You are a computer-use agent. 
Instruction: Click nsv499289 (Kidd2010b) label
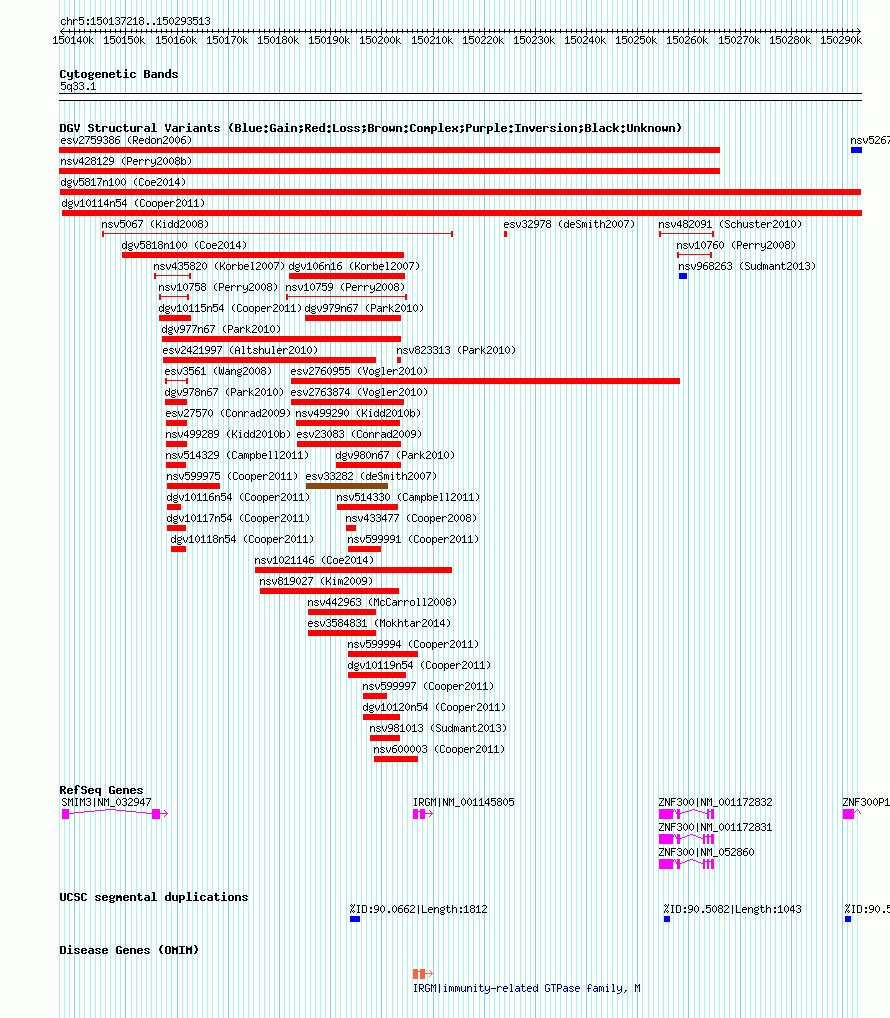point(229,434)
